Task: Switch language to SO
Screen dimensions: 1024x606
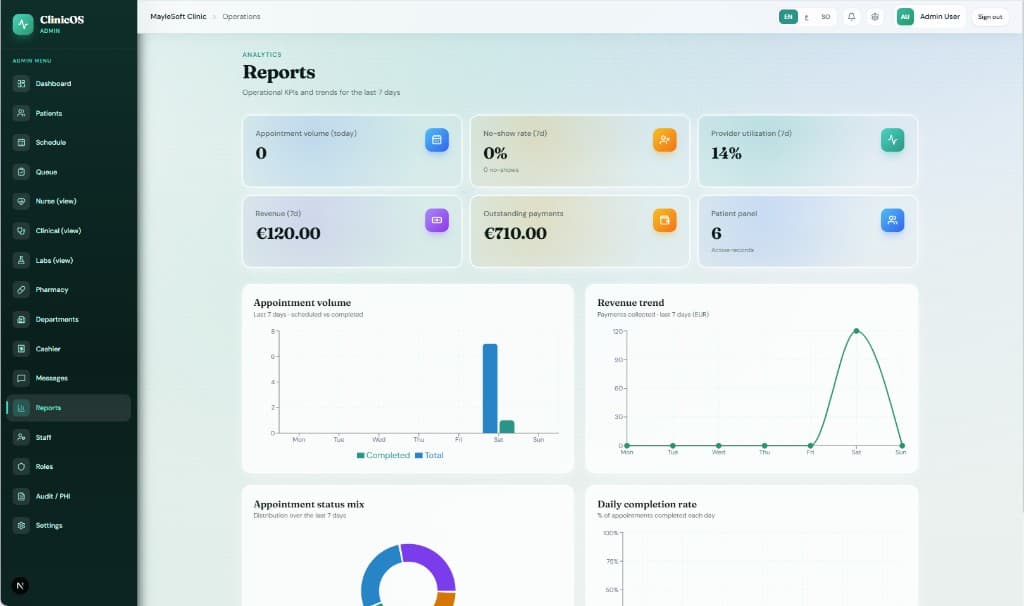Action: [825, 17]
